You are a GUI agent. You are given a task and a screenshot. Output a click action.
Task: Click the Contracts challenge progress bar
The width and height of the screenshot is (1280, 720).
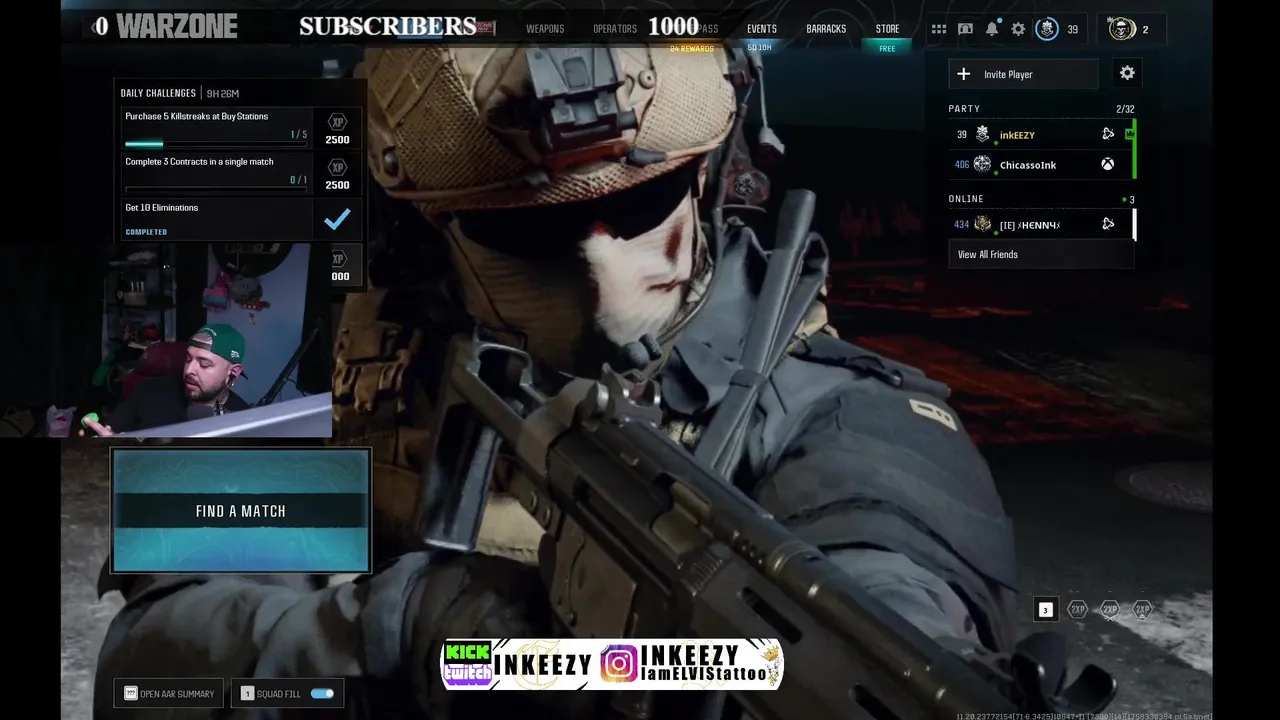[x=216, y=189]
